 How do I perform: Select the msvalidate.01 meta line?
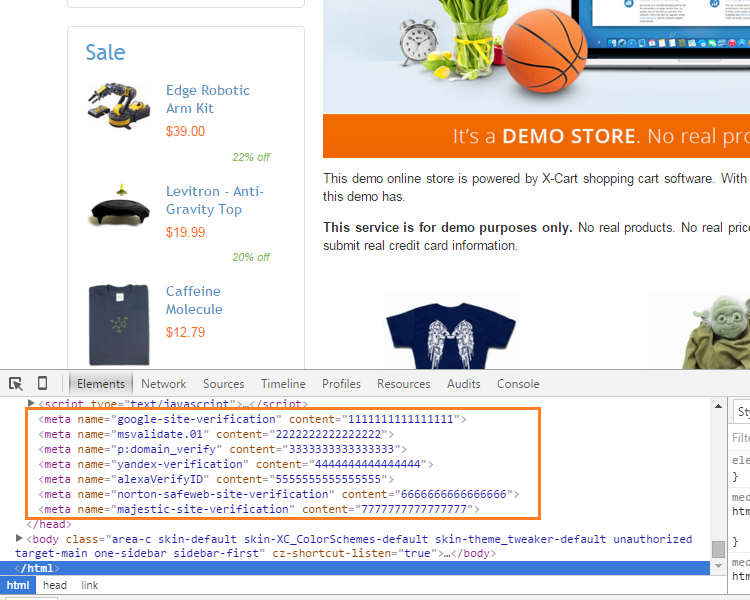click(x=216, y=434)
